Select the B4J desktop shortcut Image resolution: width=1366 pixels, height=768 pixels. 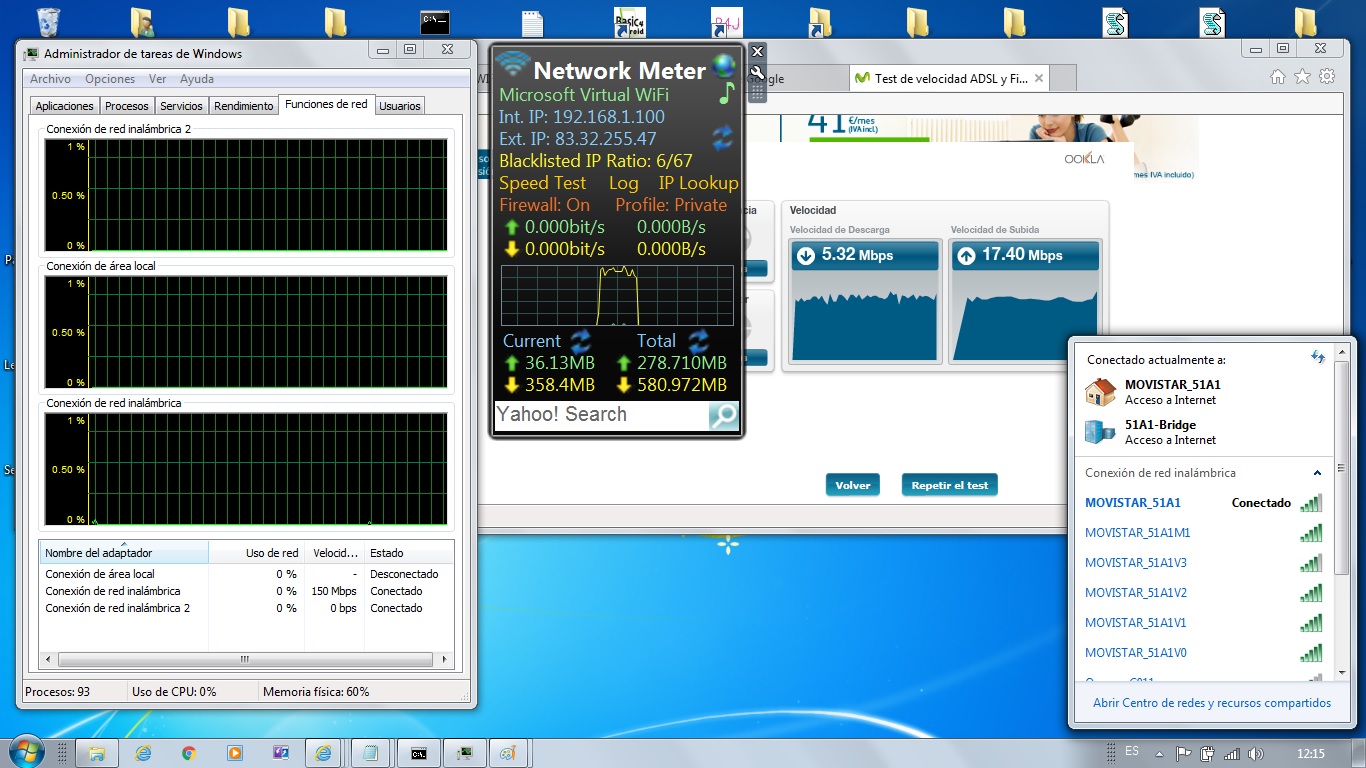726,22
